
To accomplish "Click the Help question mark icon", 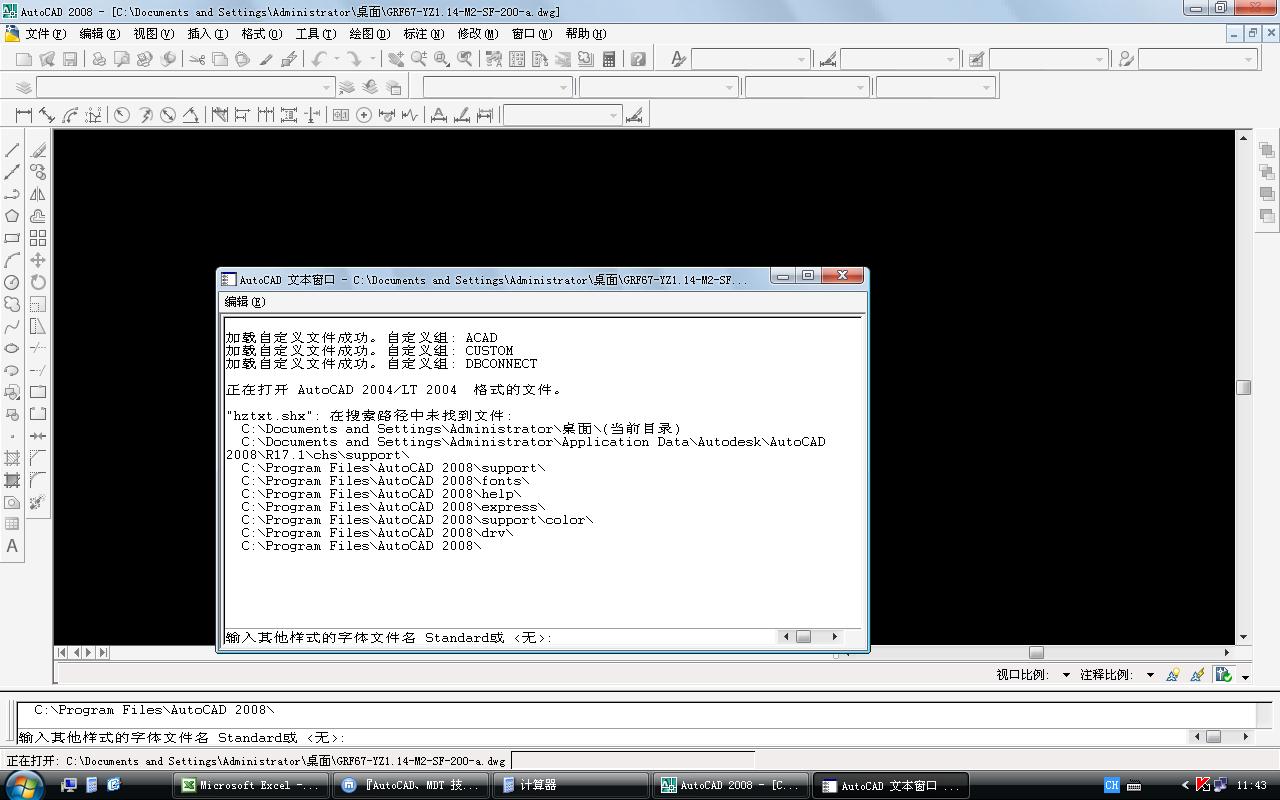I will click(x=638, y=60).
